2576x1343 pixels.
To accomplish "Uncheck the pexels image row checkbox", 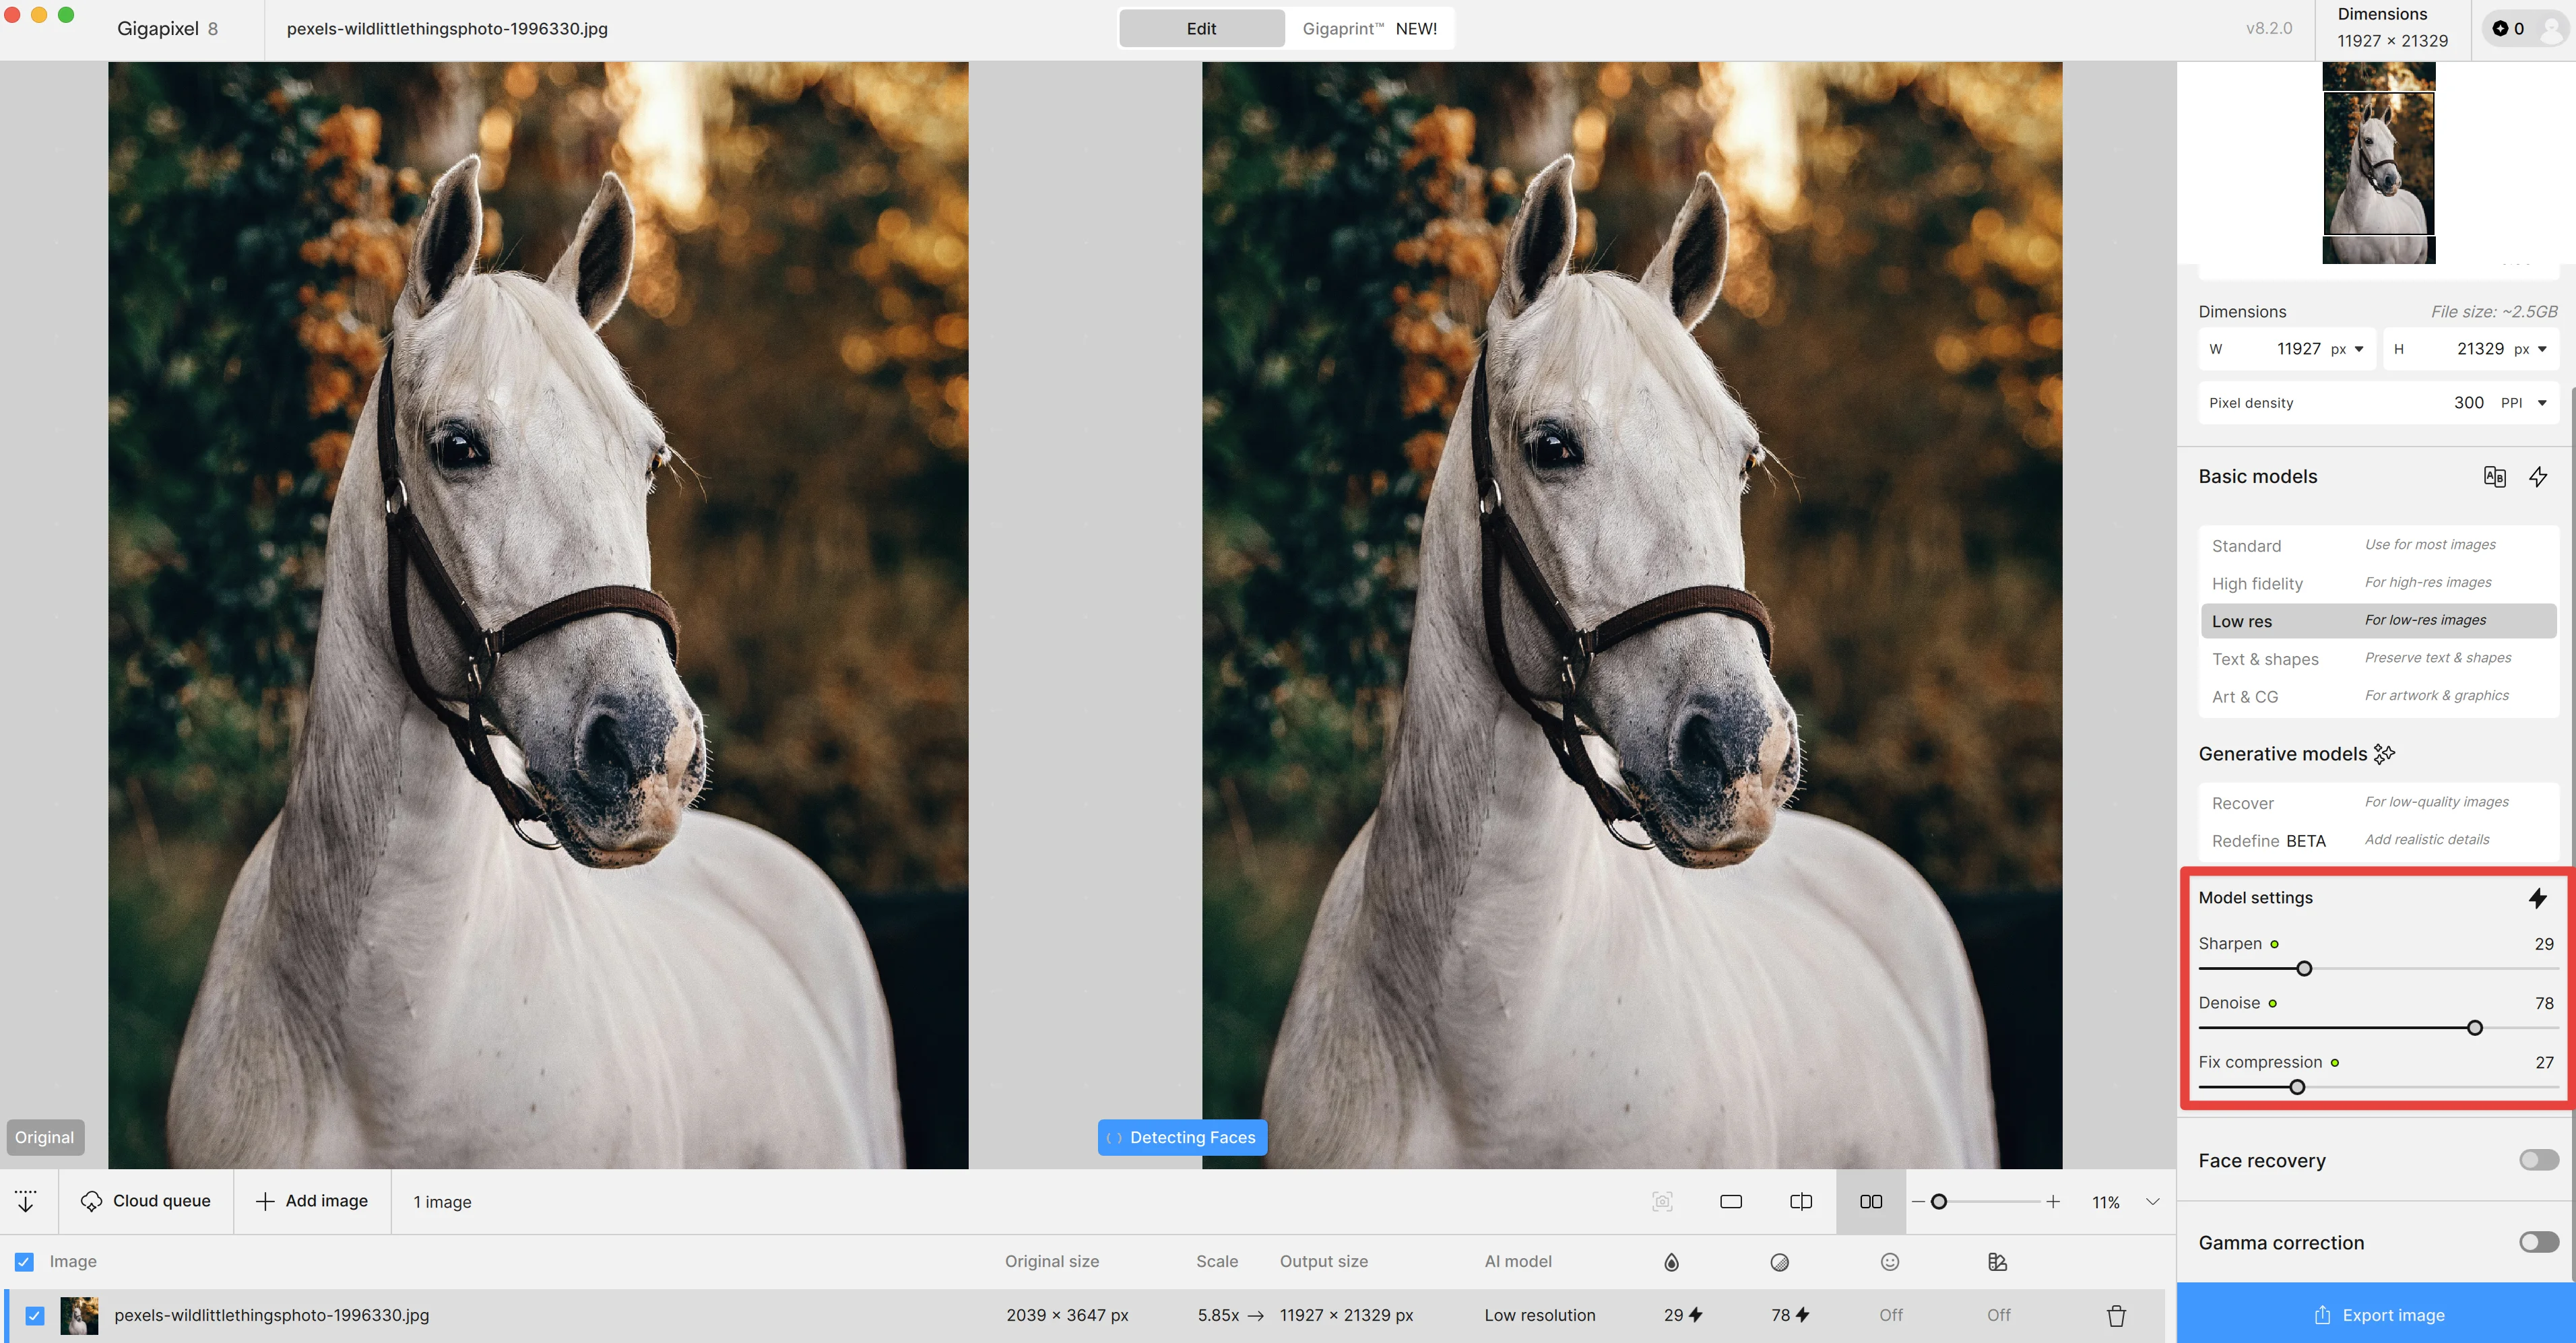I will click(x=35, y=1315).
